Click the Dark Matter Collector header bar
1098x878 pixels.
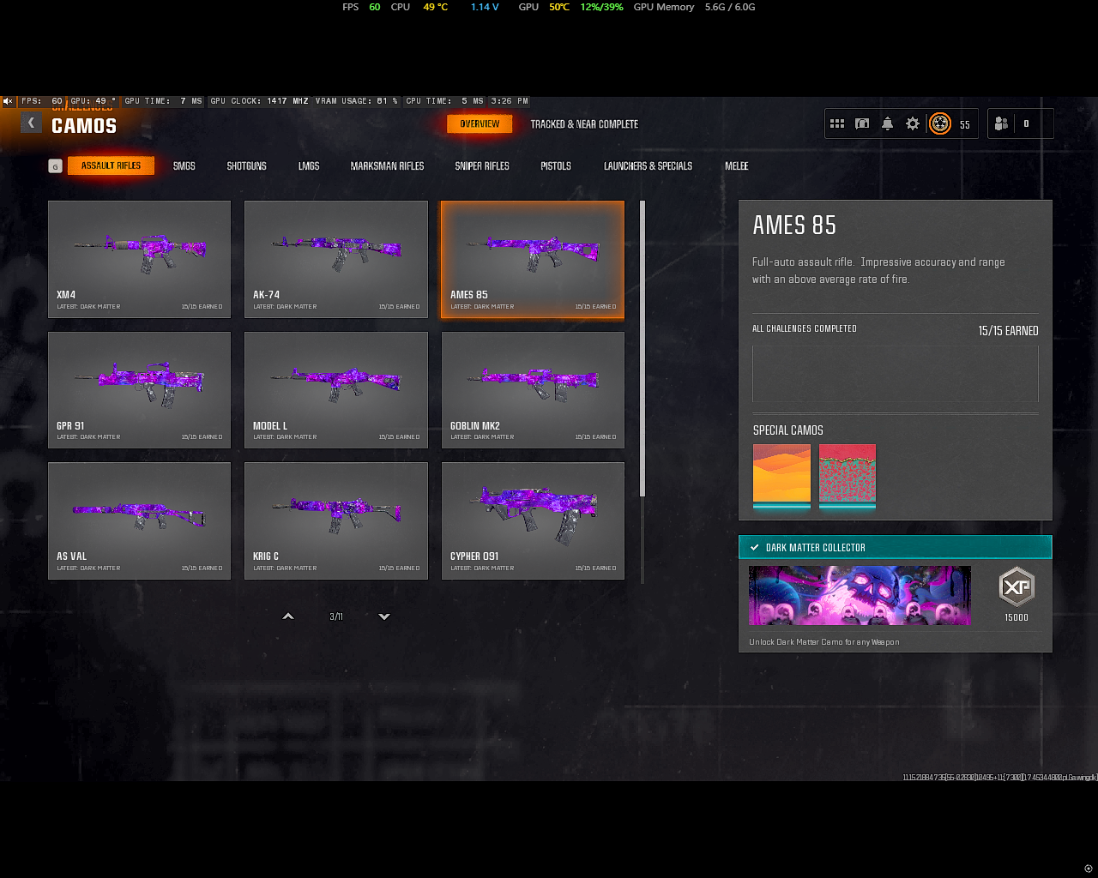tap(895, 547)
